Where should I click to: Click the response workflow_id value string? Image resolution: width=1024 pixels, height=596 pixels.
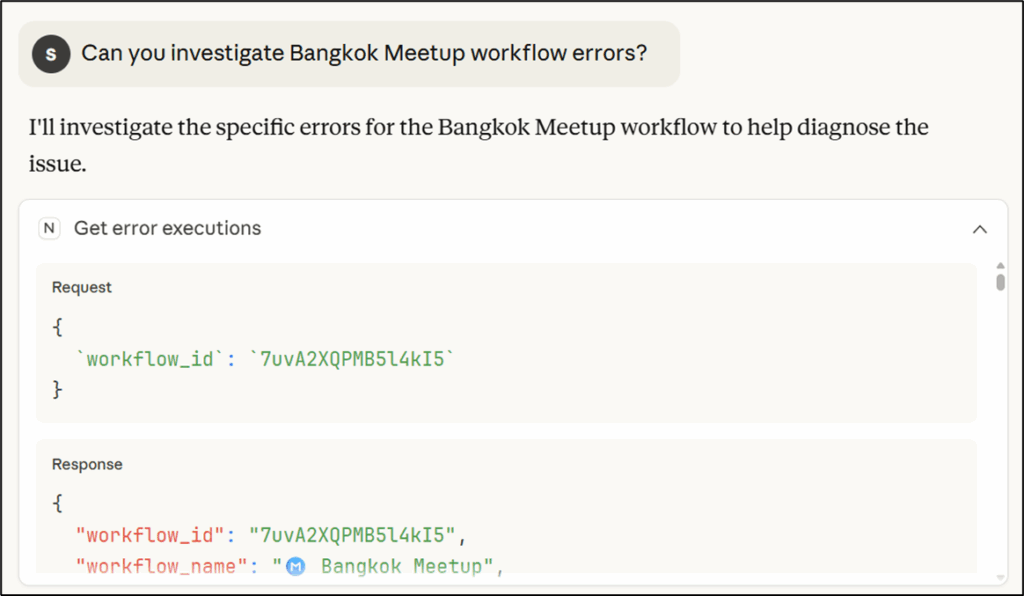coord(352,535)
